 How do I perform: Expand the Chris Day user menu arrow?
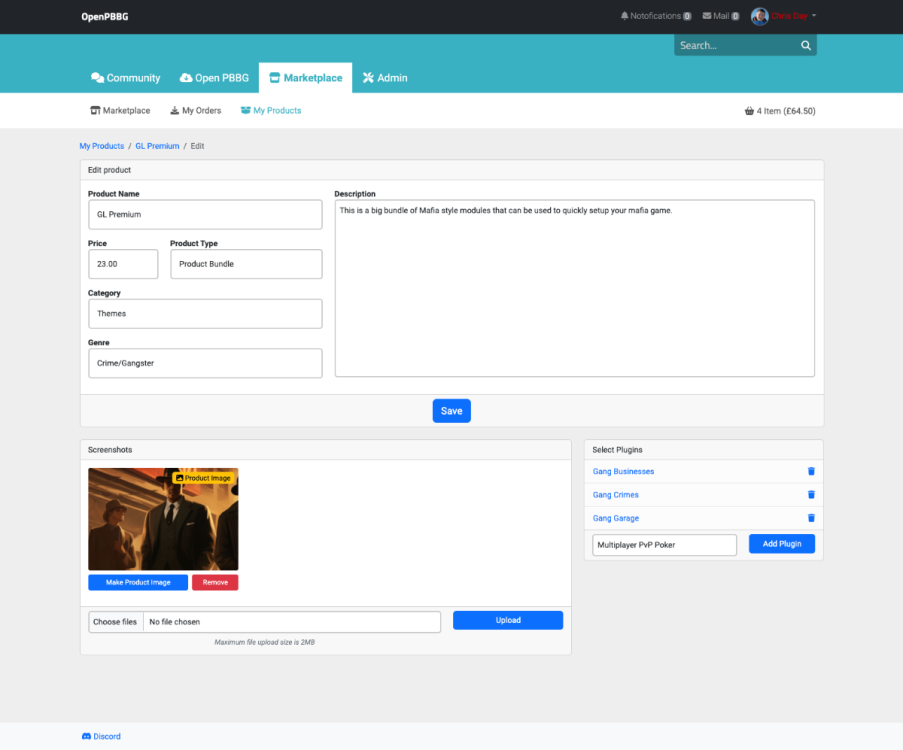pyautogui.click(x=814, y=16)
